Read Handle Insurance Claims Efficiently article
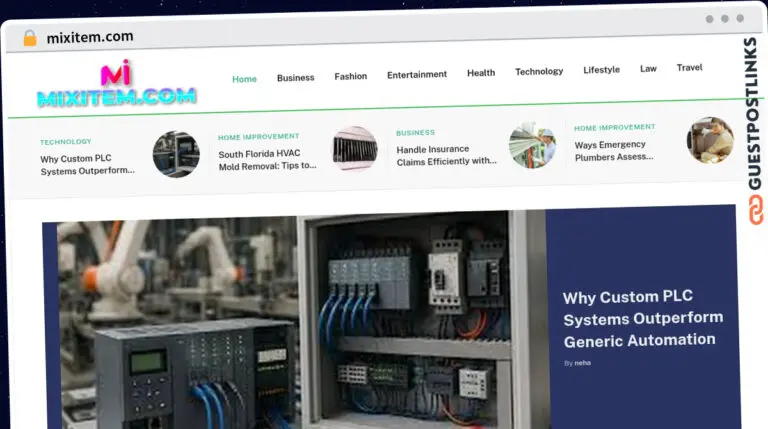Viewport: 768px width, 429px height. coord(446,155)
